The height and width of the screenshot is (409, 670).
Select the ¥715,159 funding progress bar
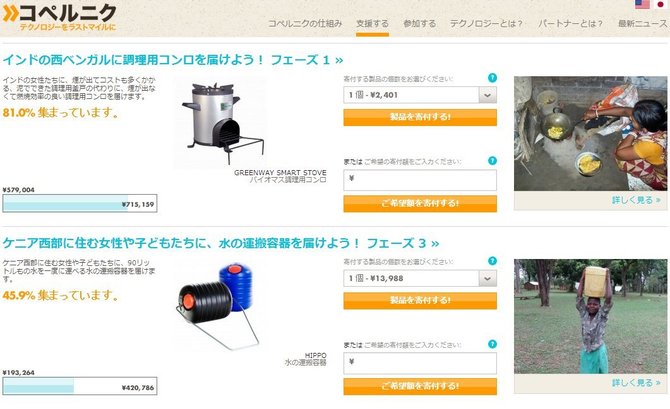(80, 203)
